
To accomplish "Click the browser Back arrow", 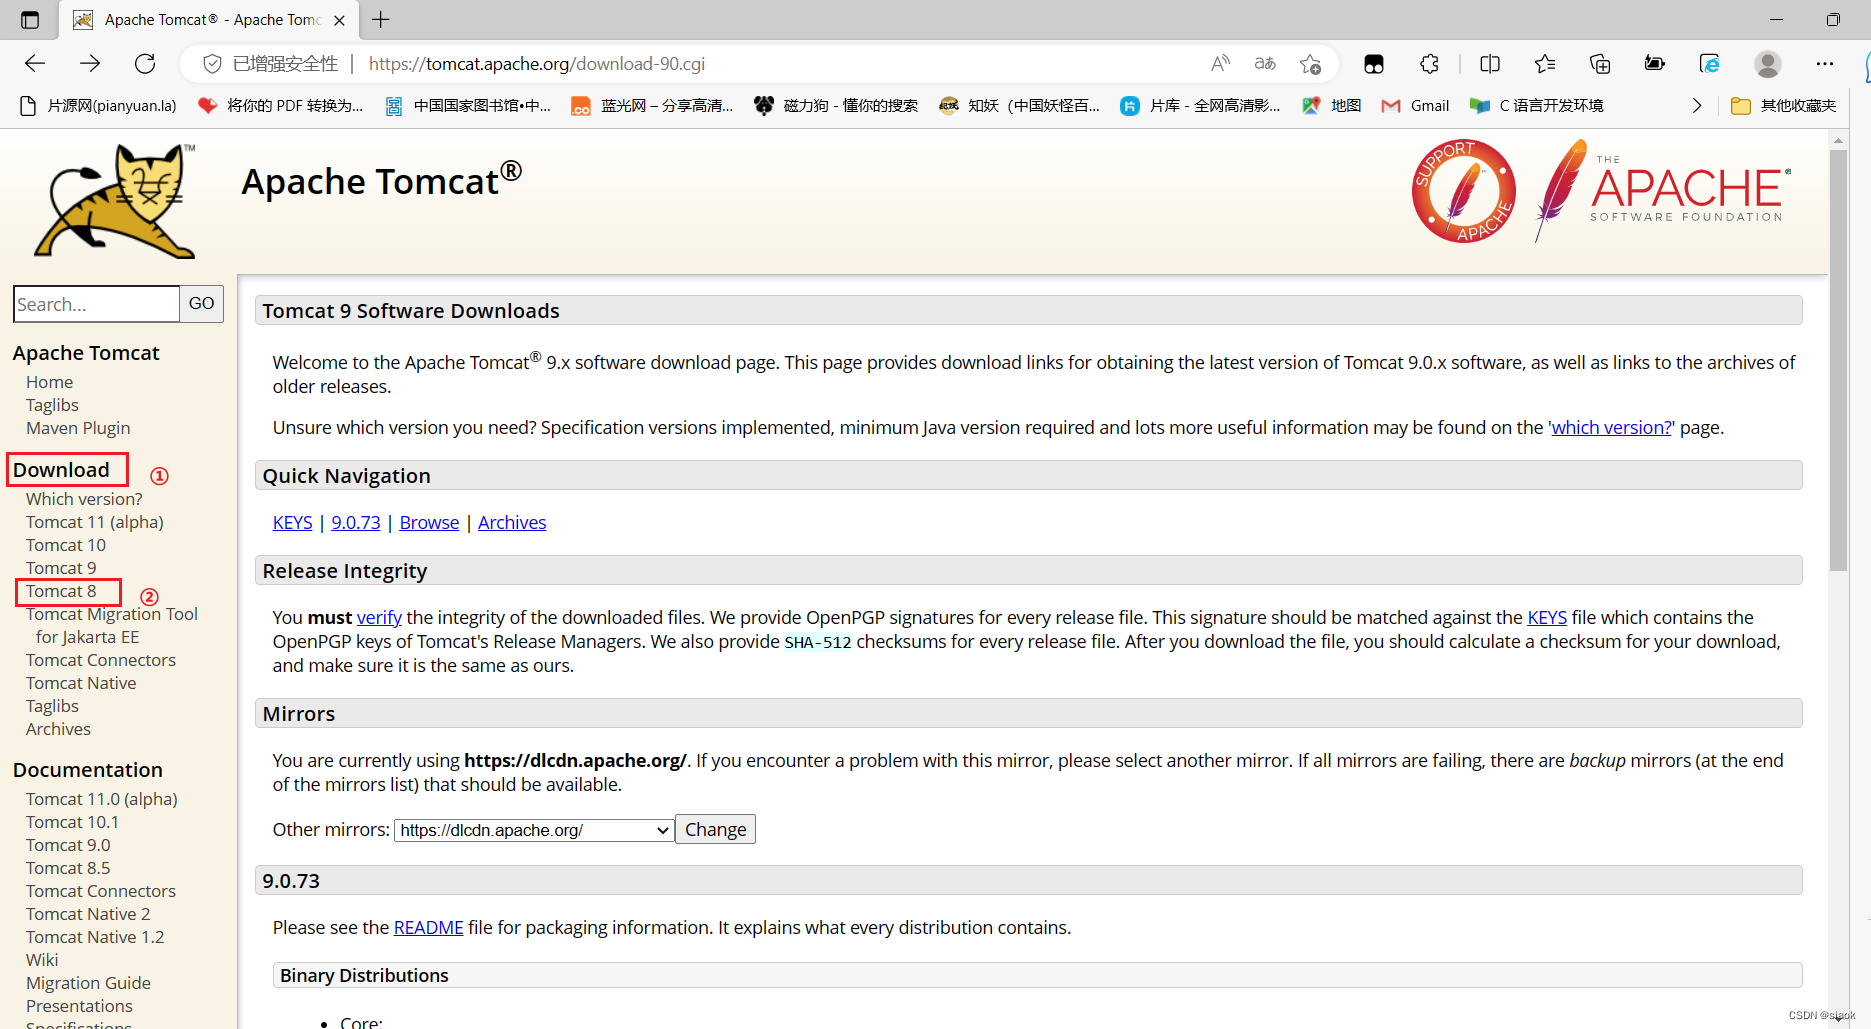I will pos(35,64).
